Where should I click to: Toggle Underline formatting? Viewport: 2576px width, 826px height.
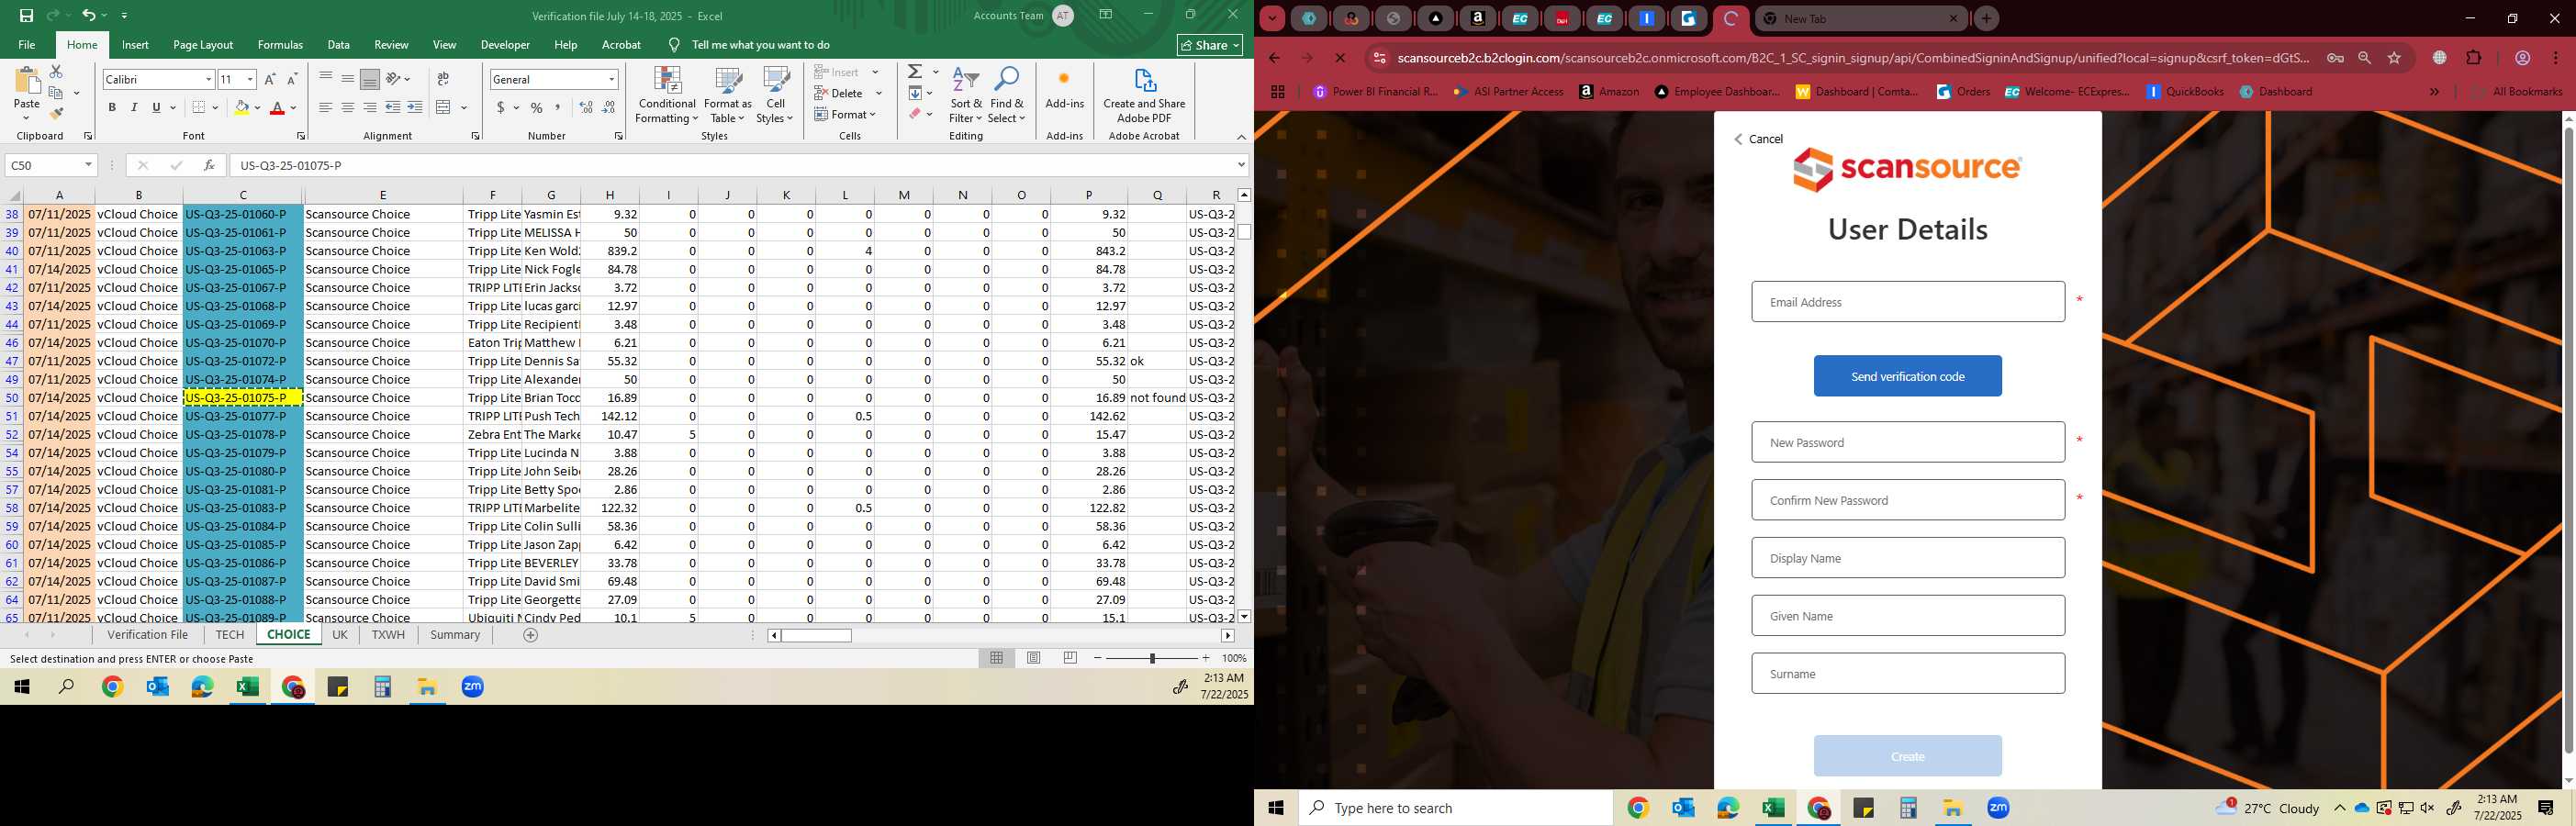pos(156,107)
